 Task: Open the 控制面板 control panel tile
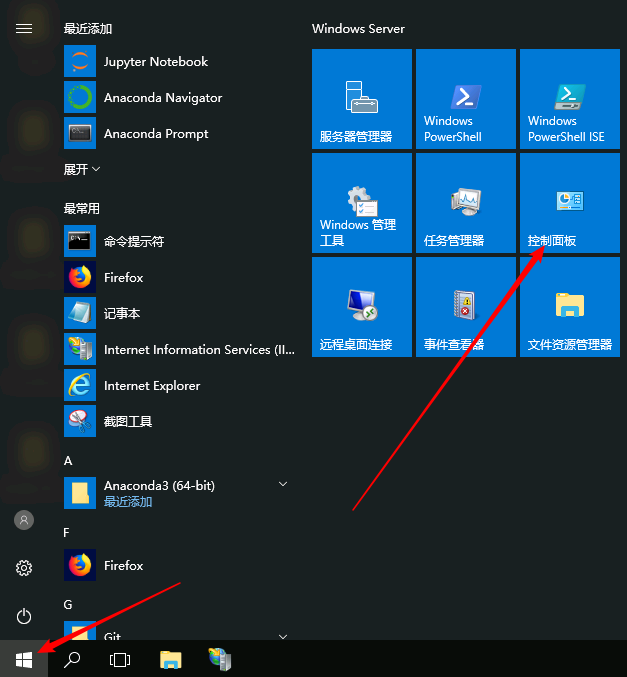[570, 203]
